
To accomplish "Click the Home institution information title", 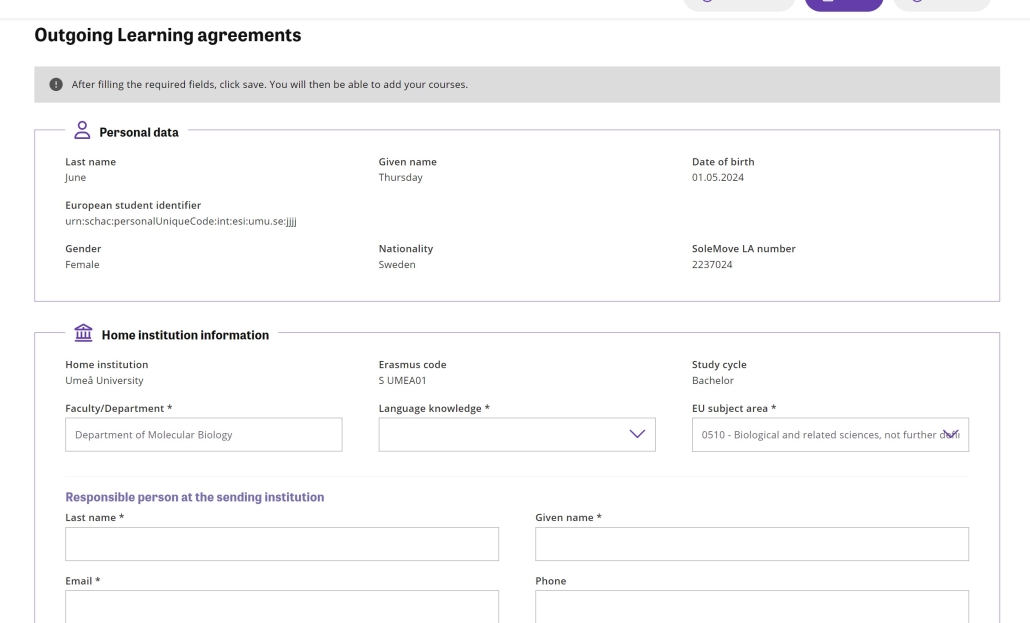I will (x=185, y=335).
